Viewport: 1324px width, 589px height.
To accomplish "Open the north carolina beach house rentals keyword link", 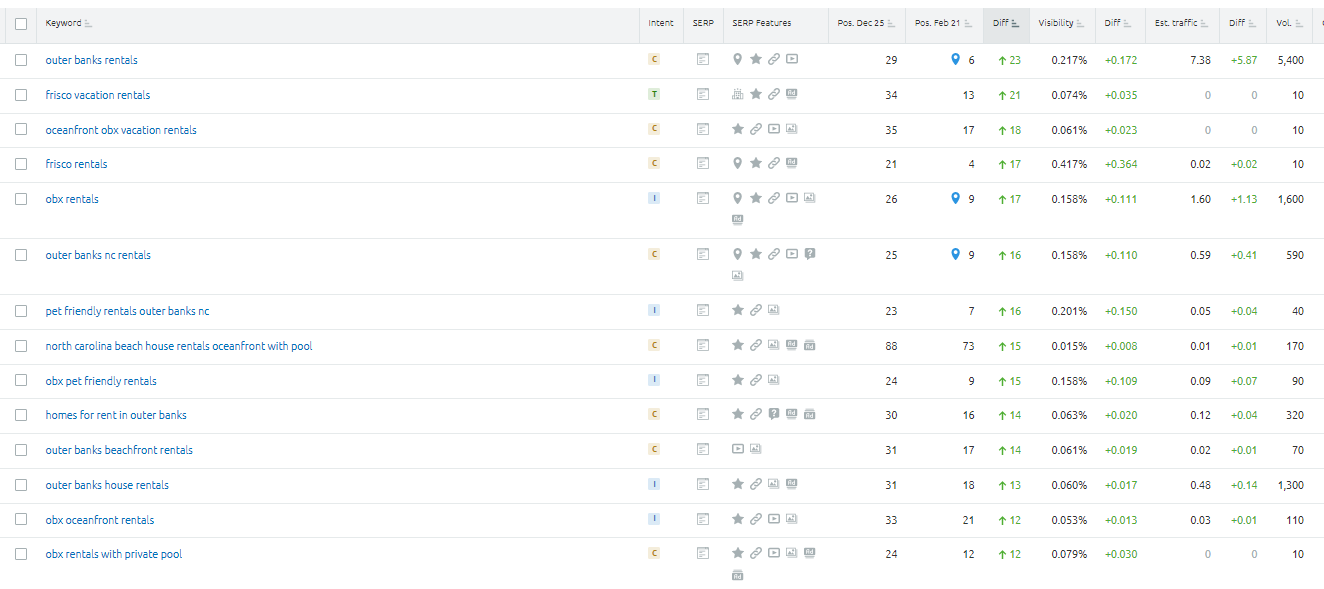I will click(x=178, y=346).
